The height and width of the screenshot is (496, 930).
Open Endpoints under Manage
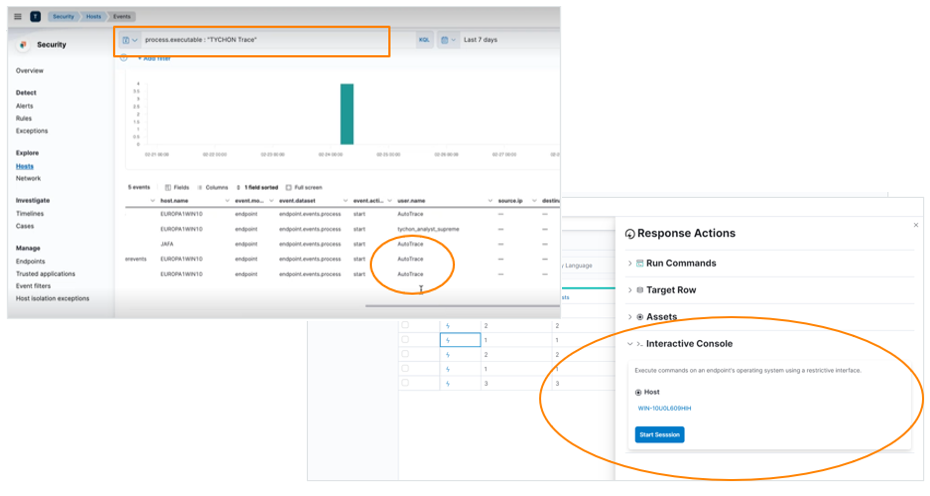click(30, 262)
